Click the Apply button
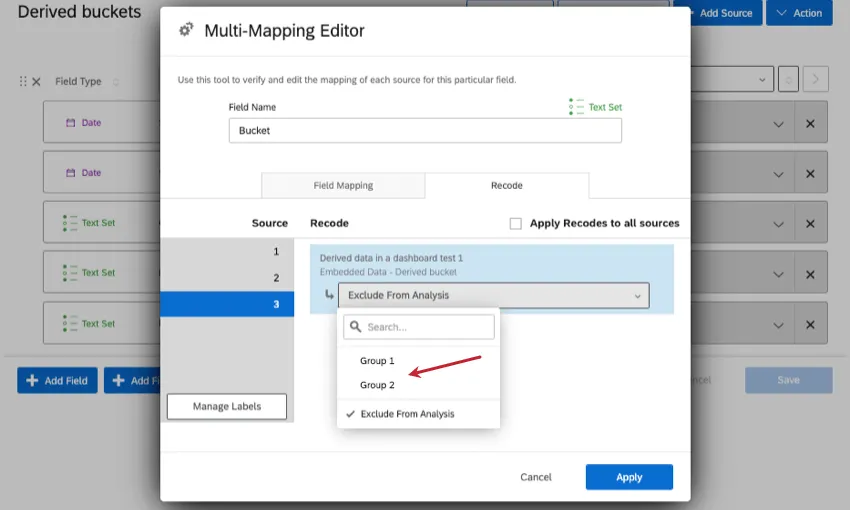 pyautogui.click(x=629, y=477)
